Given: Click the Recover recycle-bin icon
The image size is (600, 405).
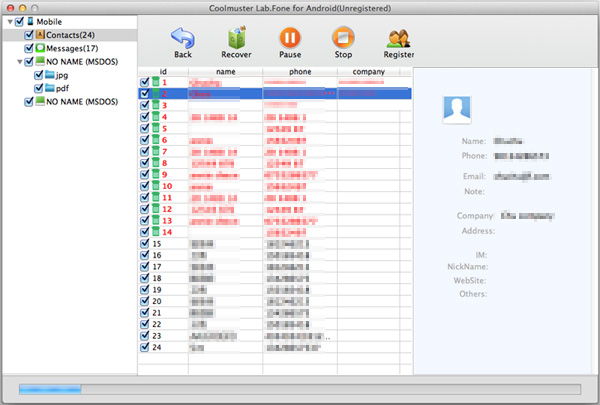Looking at the screenshot, I should coord(236,38).
